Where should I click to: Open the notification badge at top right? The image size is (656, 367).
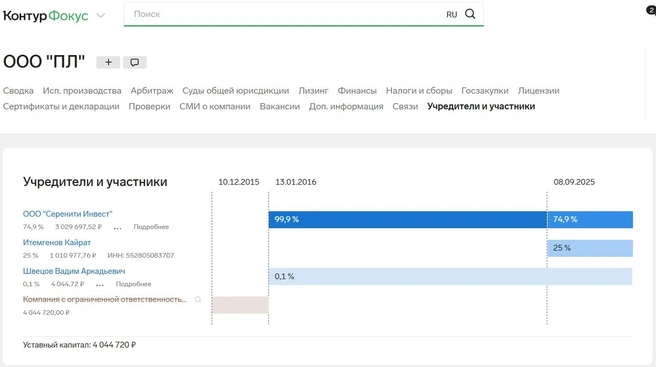pos(651,10)
